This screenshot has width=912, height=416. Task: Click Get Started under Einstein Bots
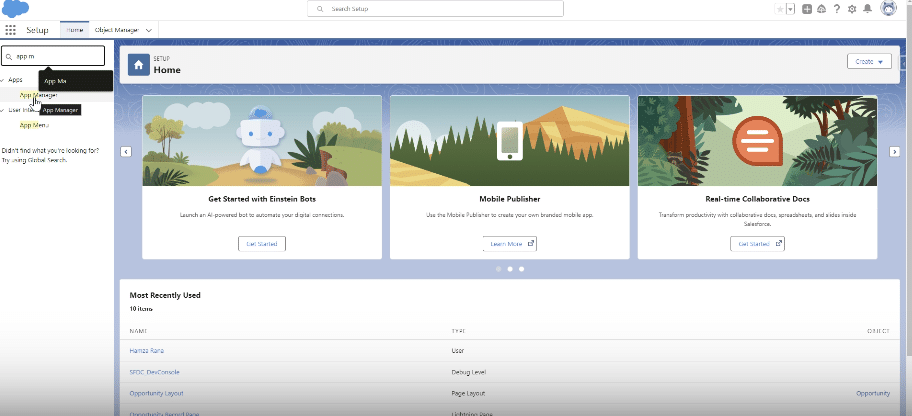tap(262, 244)
